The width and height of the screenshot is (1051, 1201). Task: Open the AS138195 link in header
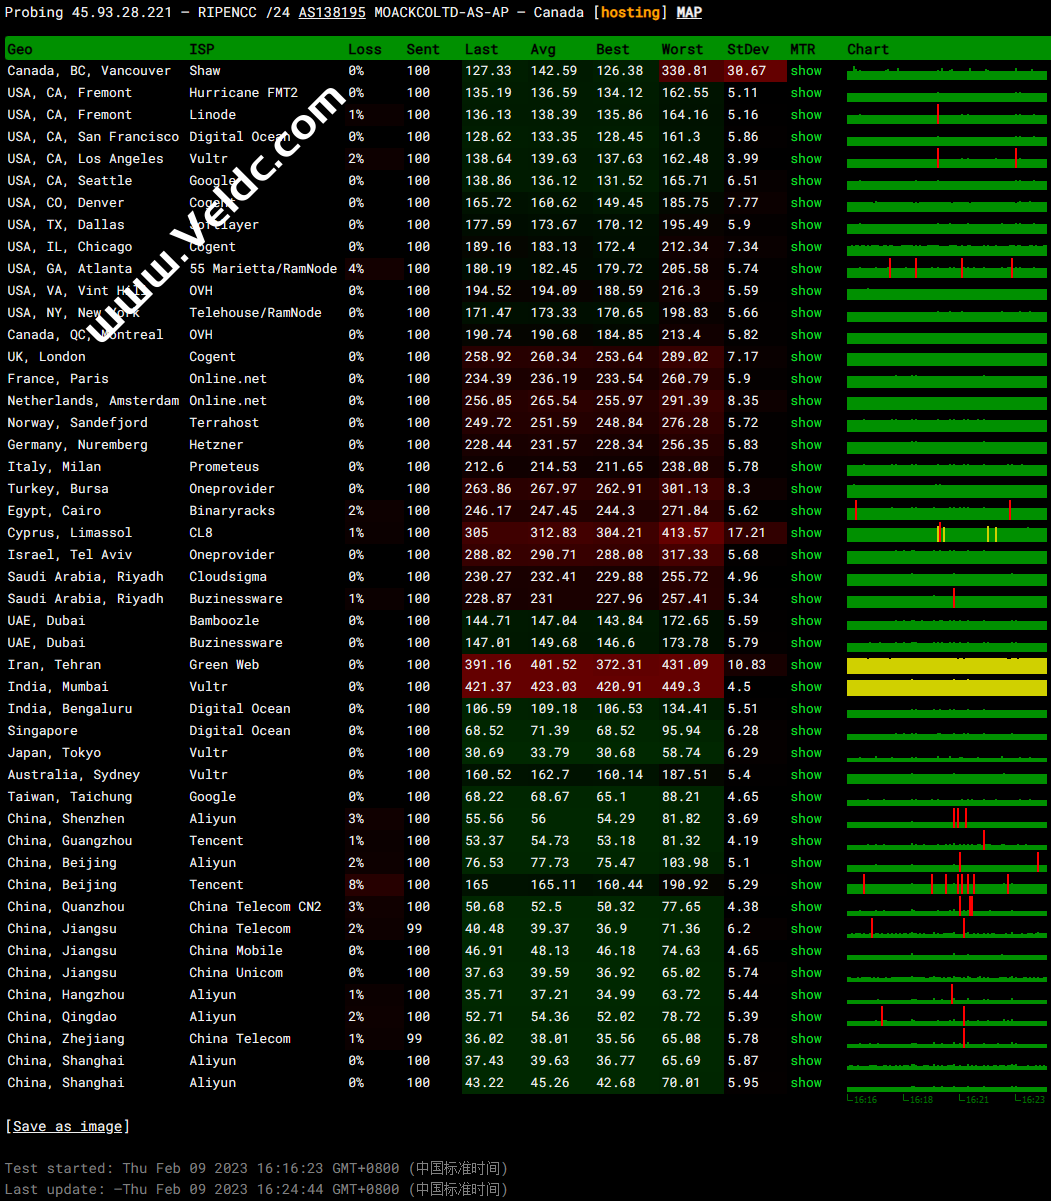pyautogui.click(x=332, y=13)
